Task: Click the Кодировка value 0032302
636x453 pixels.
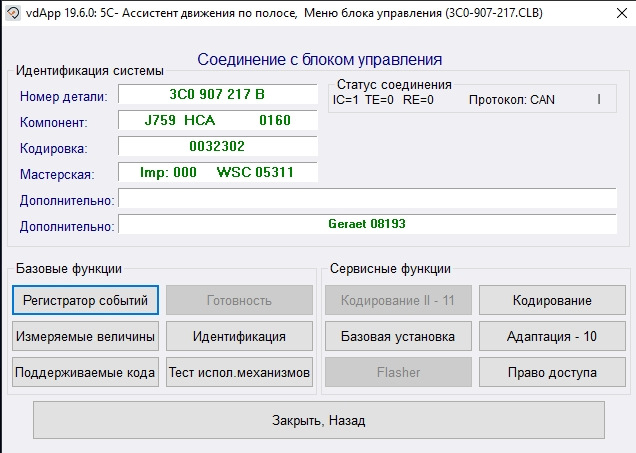Action: tap(218, 146)
